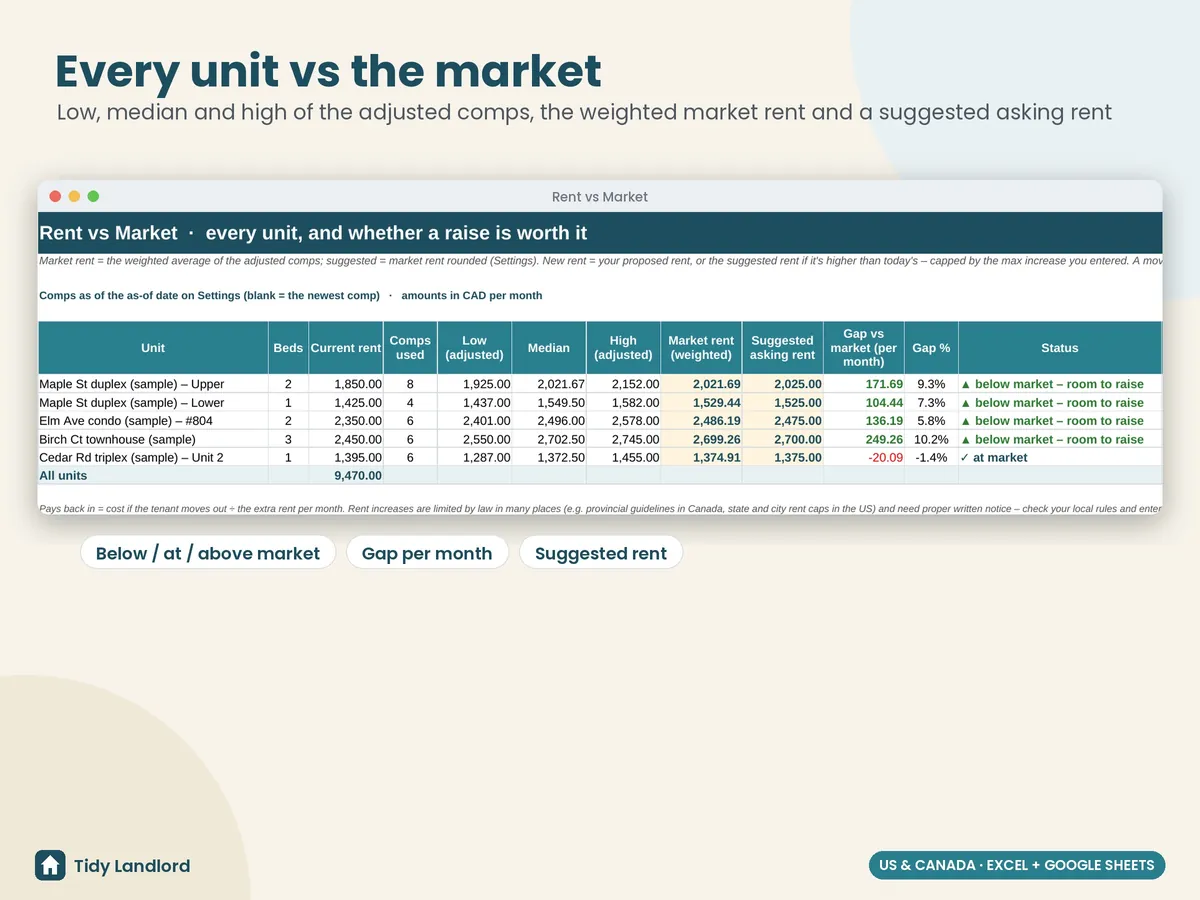Click current rent 1,850.00 for Maple Upper
This screenshot has height=900, width=1200.
pos(346,384)
